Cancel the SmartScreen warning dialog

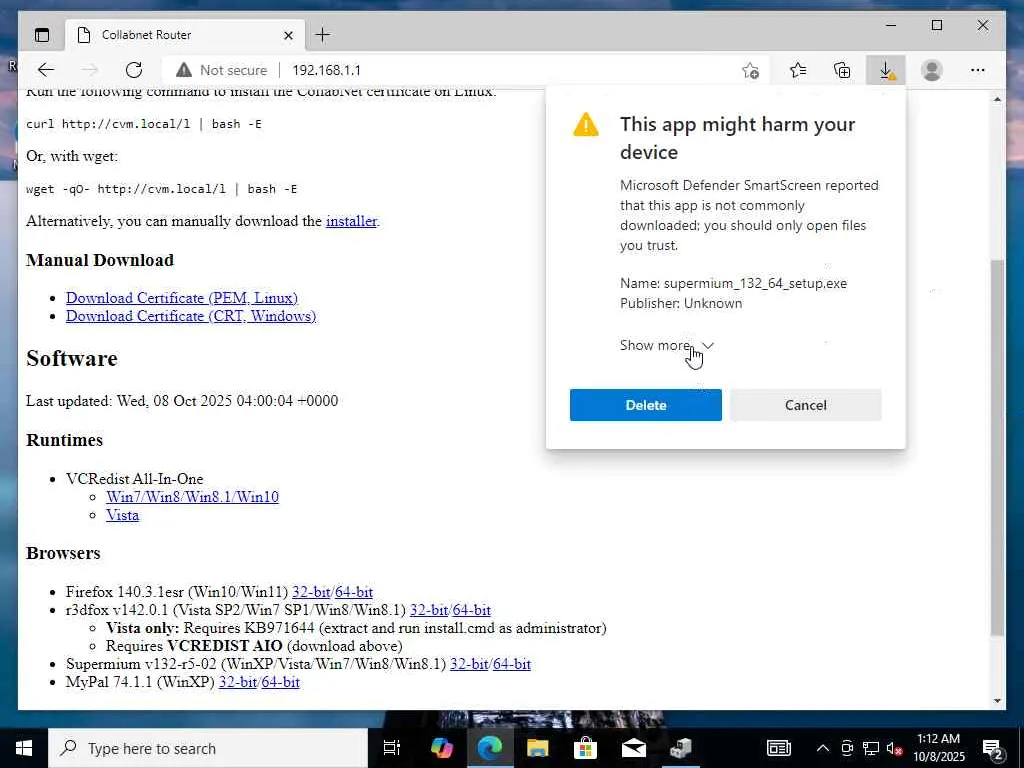(x=805, y=405)
